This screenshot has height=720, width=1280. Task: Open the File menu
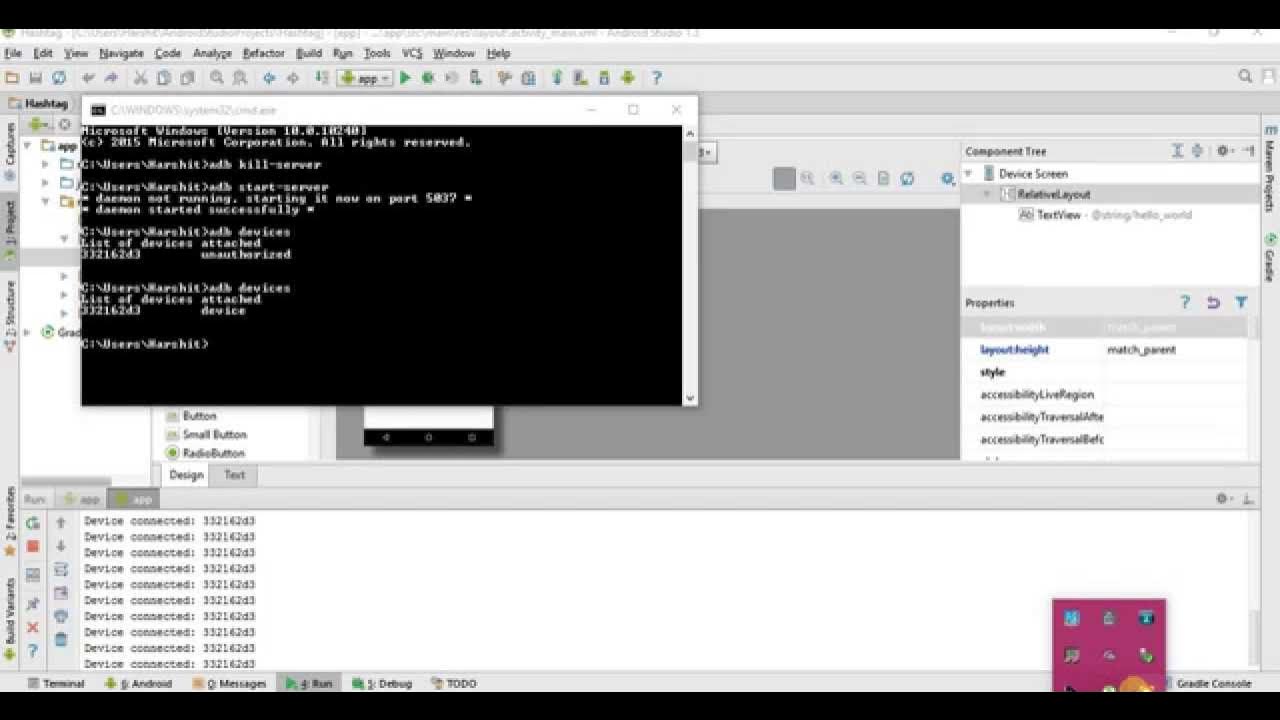[x=13, y=53]
